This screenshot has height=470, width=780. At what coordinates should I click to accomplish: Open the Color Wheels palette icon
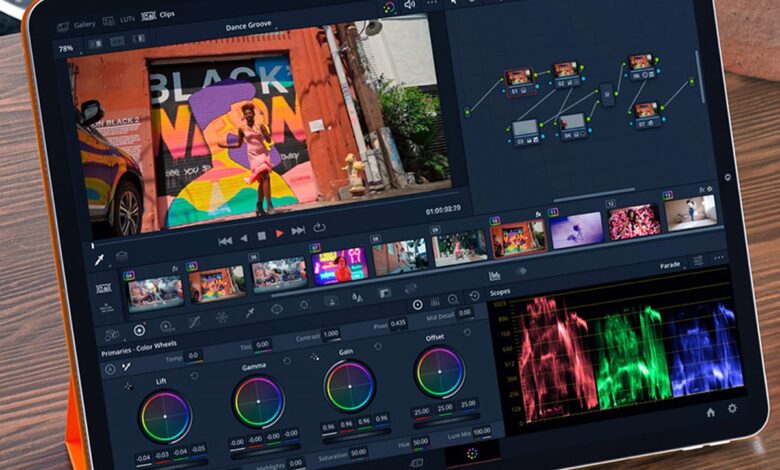tap(139, 330)
